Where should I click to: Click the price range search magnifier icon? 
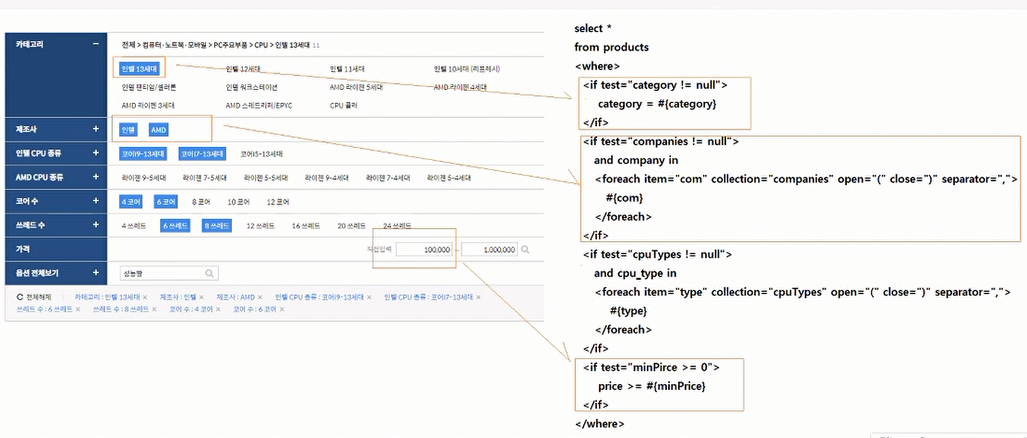point(525,249)
